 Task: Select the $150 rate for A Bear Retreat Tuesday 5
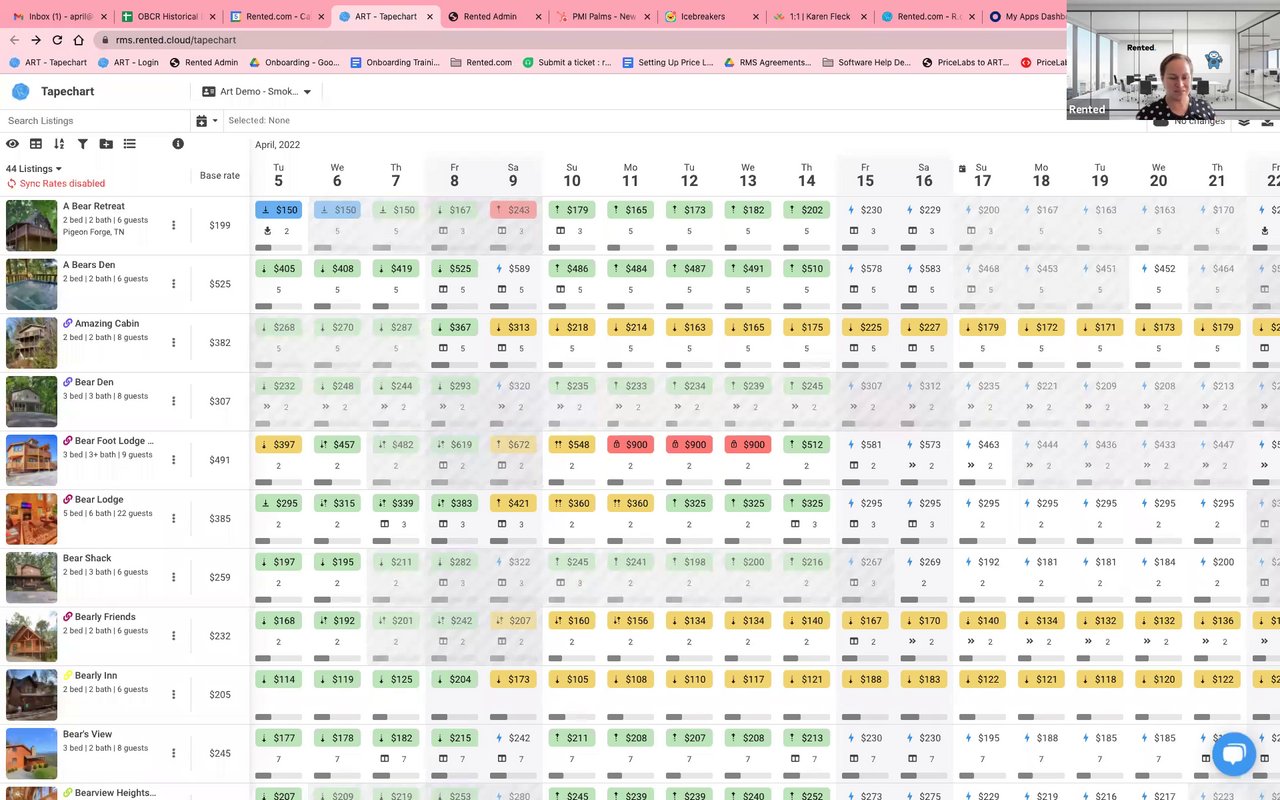279,210
